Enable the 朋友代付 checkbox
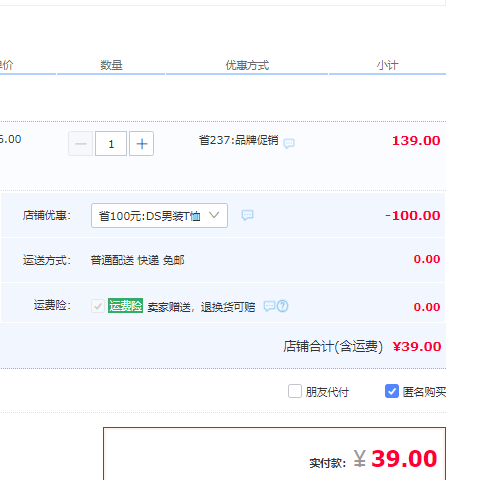Screen dimensions: 490x480 tap(295, 391)
